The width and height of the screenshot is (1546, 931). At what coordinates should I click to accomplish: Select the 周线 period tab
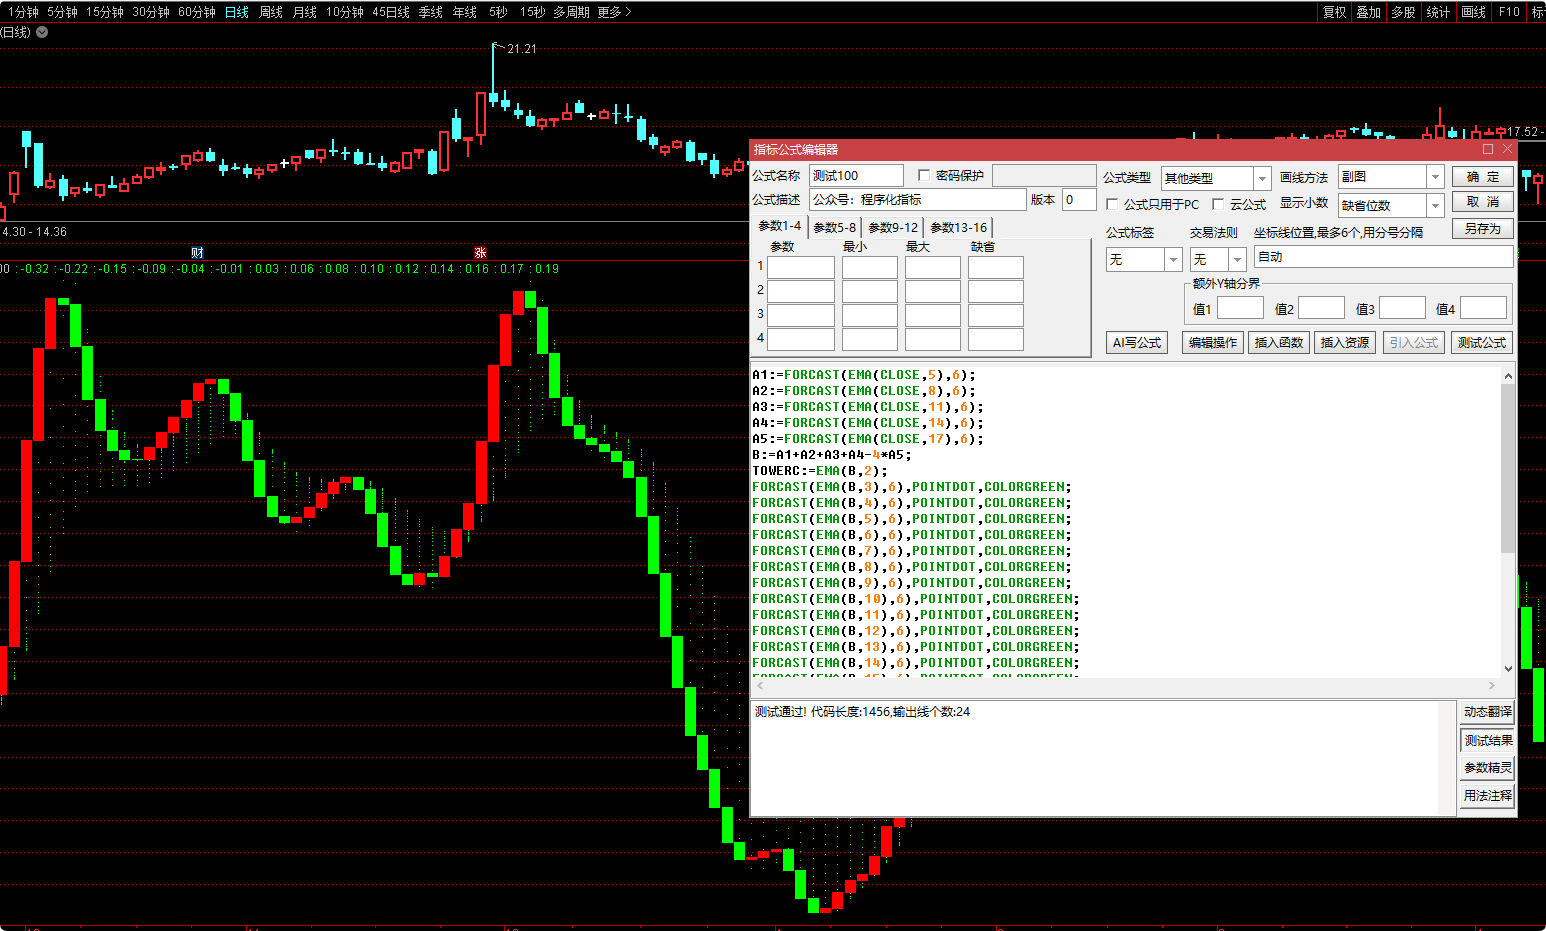click(x=271, y=12)
